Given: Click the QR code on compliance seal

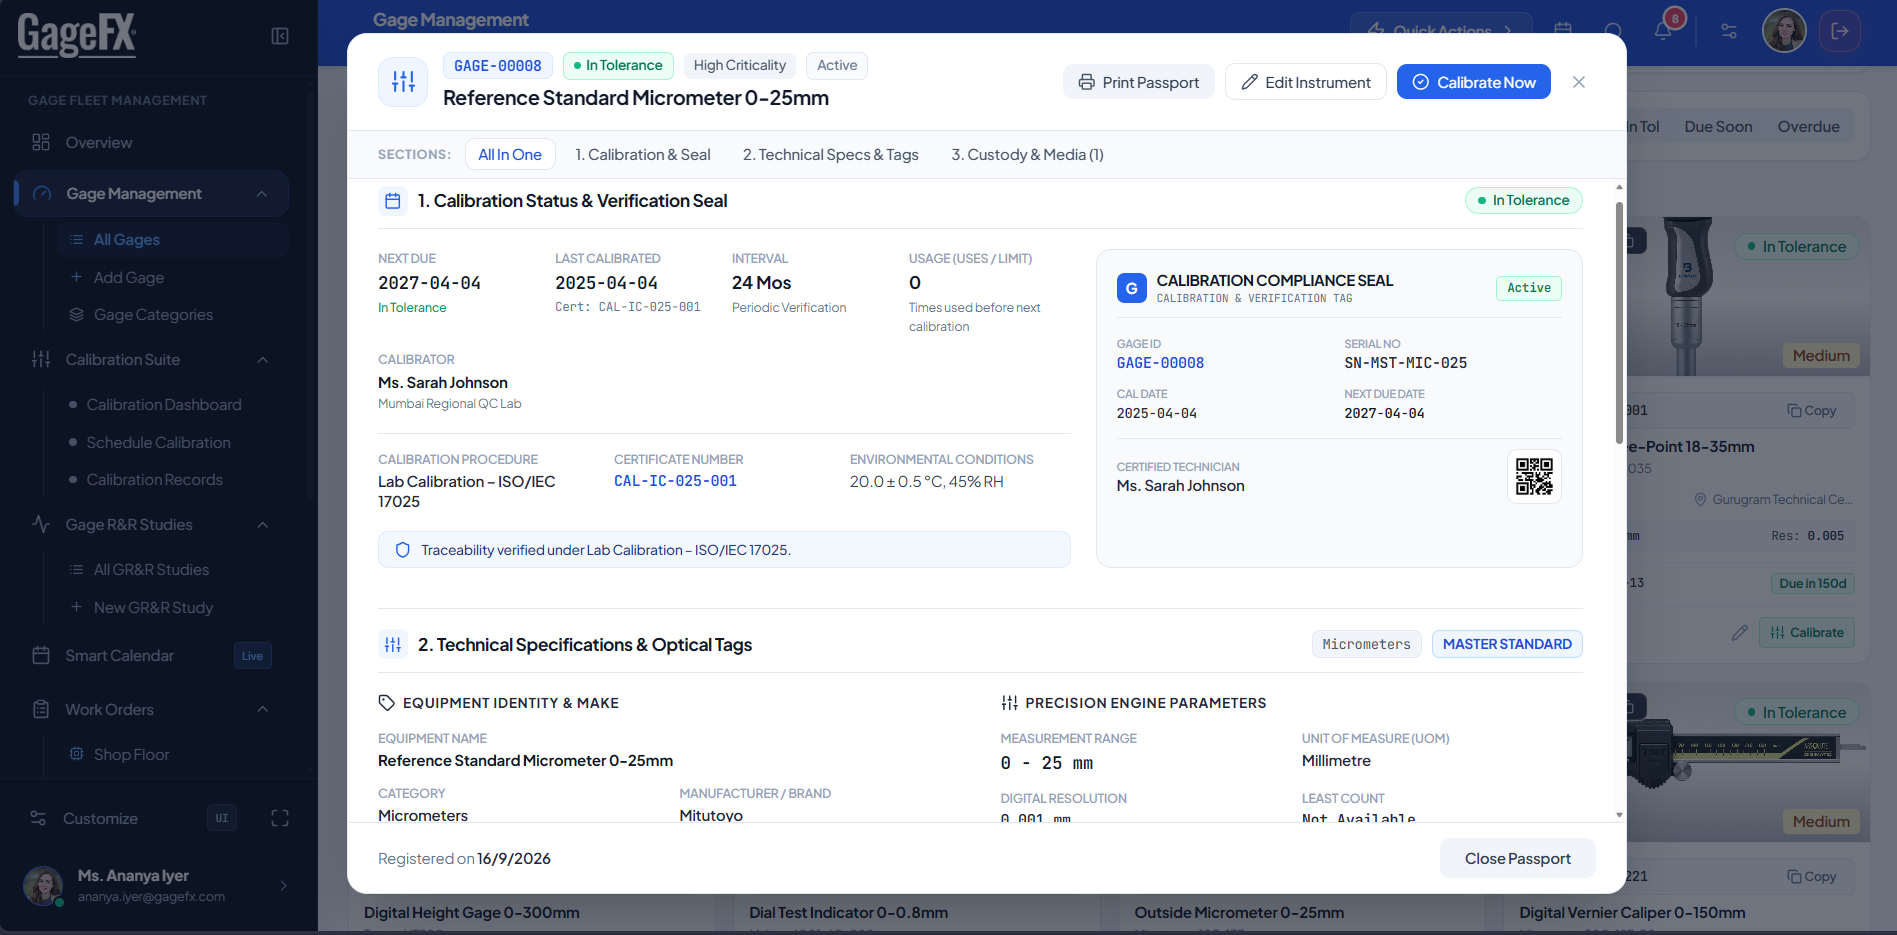Looking at the screenshot, I should 1534,477.
